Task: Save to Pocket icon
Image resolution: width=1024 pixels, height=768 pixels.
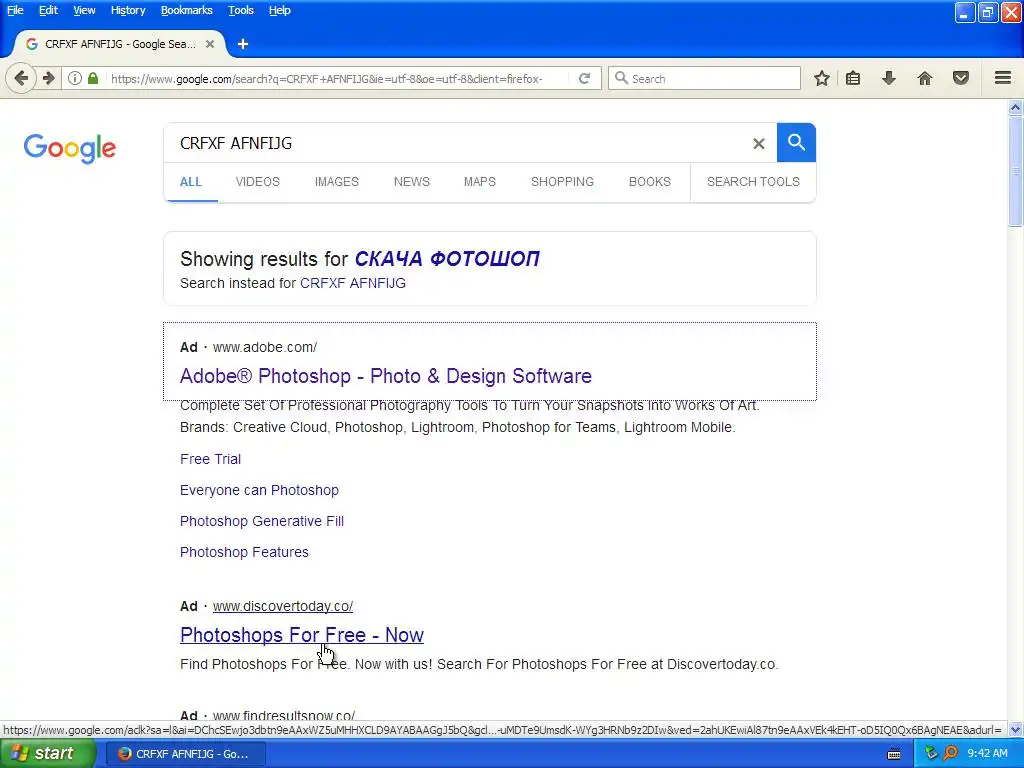Action: tap(961, 78)
